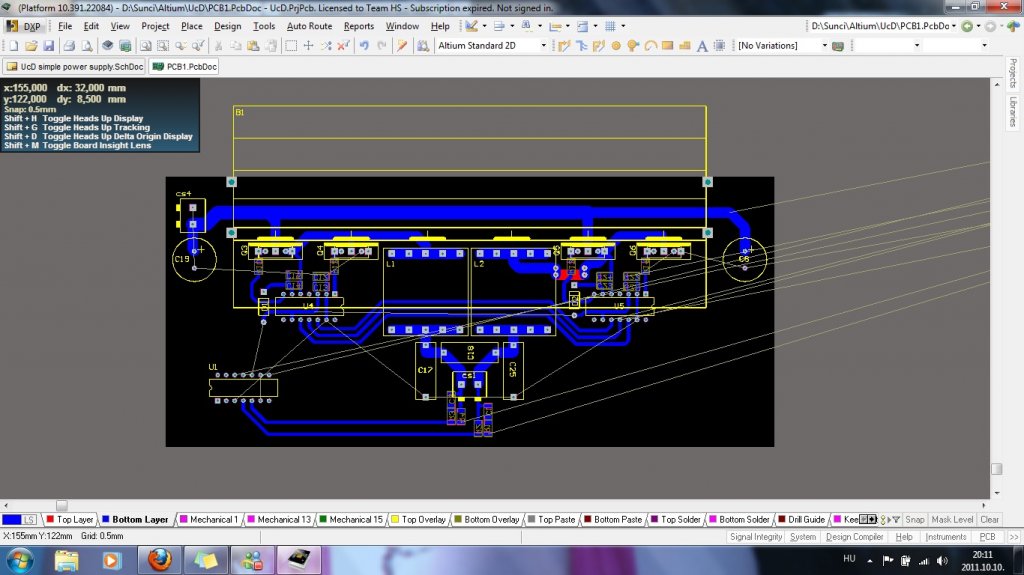Choose the Place Via tool
Screen dimensions: 1024x575
(x=632, y=46)
